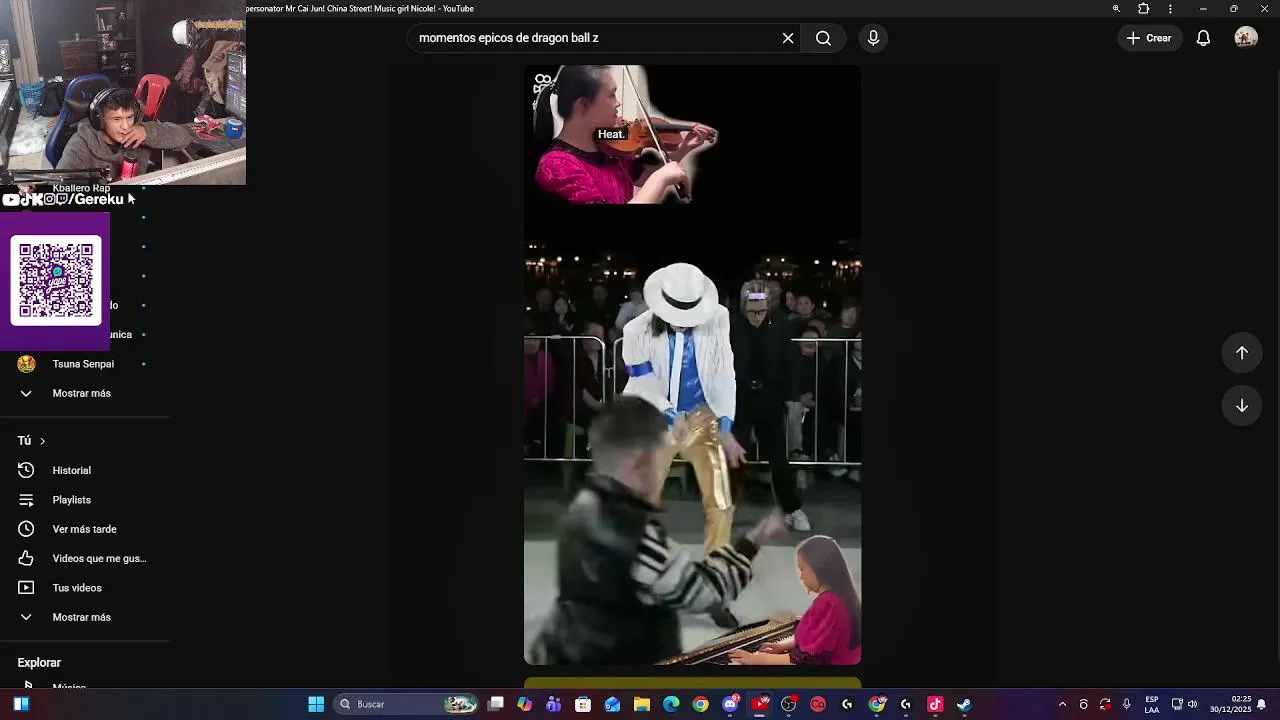
Task: Open the Tsuna Senpai subscription
Action: 82,364
